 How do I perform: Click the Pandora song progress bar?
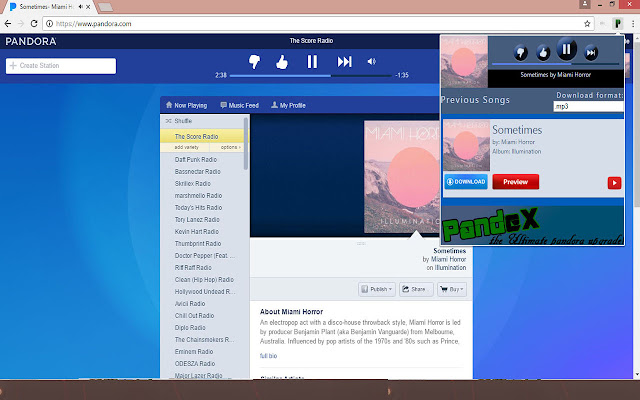click(311, 76)
